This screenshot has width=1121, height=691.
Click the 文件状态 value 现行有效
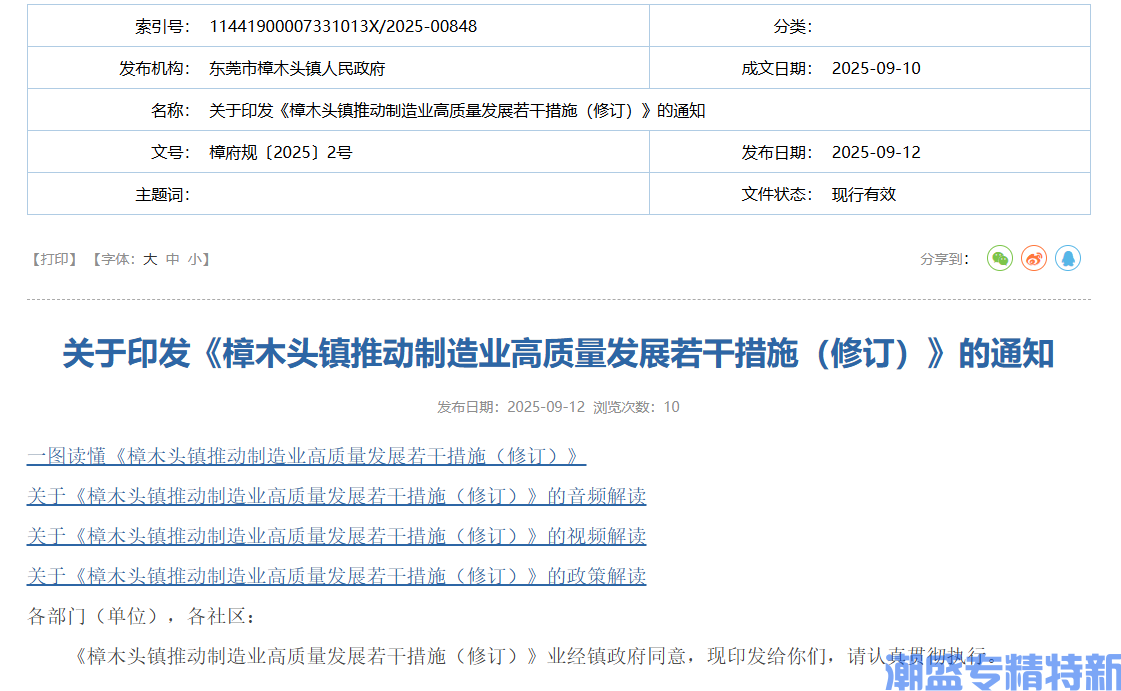(x=864, y=194)
